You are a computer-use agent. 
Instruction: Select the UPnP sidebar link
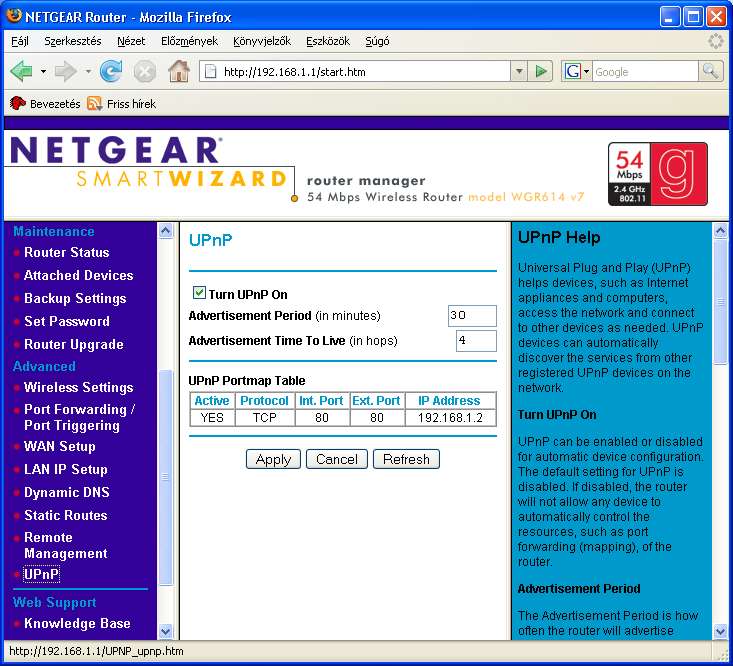pos(42,574)
